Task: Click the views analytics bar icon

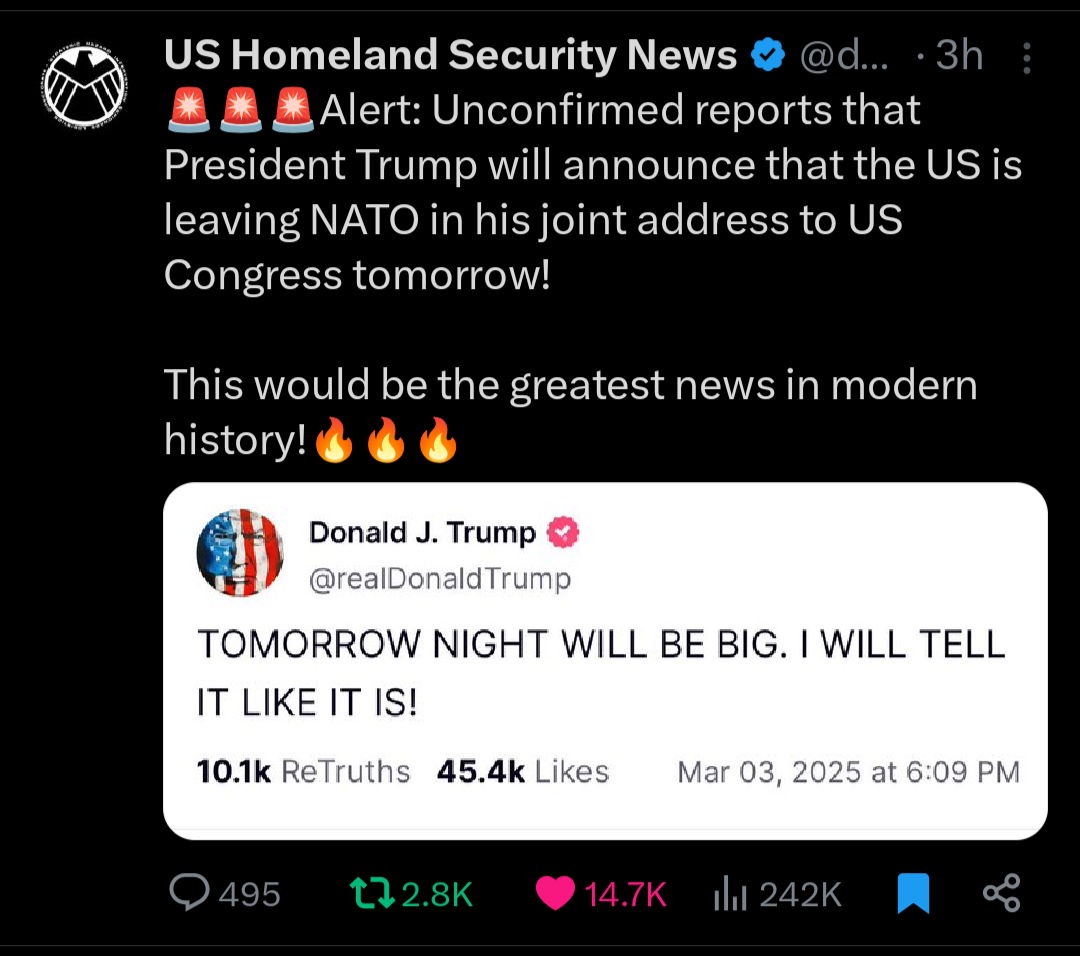Action: tap(730, 893)
